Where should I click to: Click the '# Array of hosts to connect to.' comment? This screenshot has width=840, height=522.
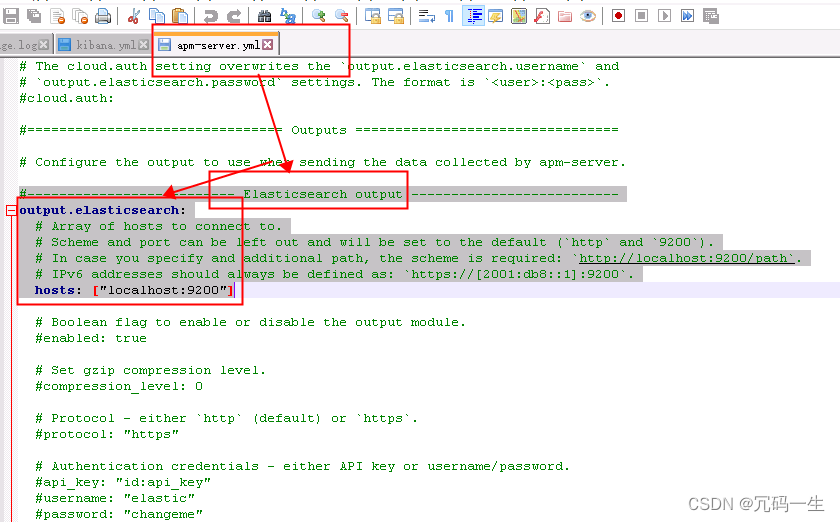point(159,226)
